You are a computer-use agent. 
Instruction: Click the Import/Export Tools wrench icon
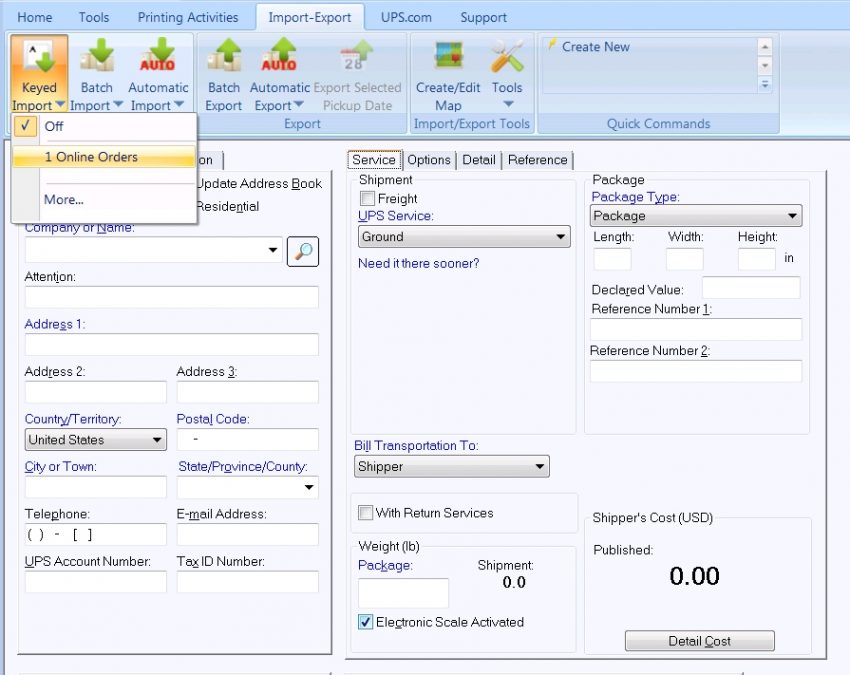(507, 55)
